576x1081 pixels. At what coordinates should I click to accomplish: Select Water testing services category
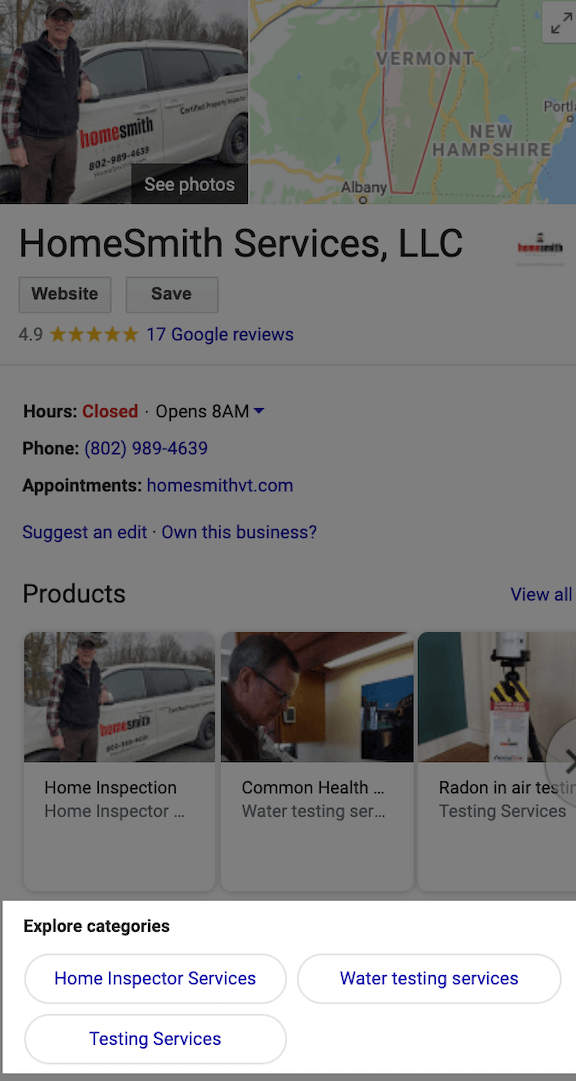click(x=429, y=978)
